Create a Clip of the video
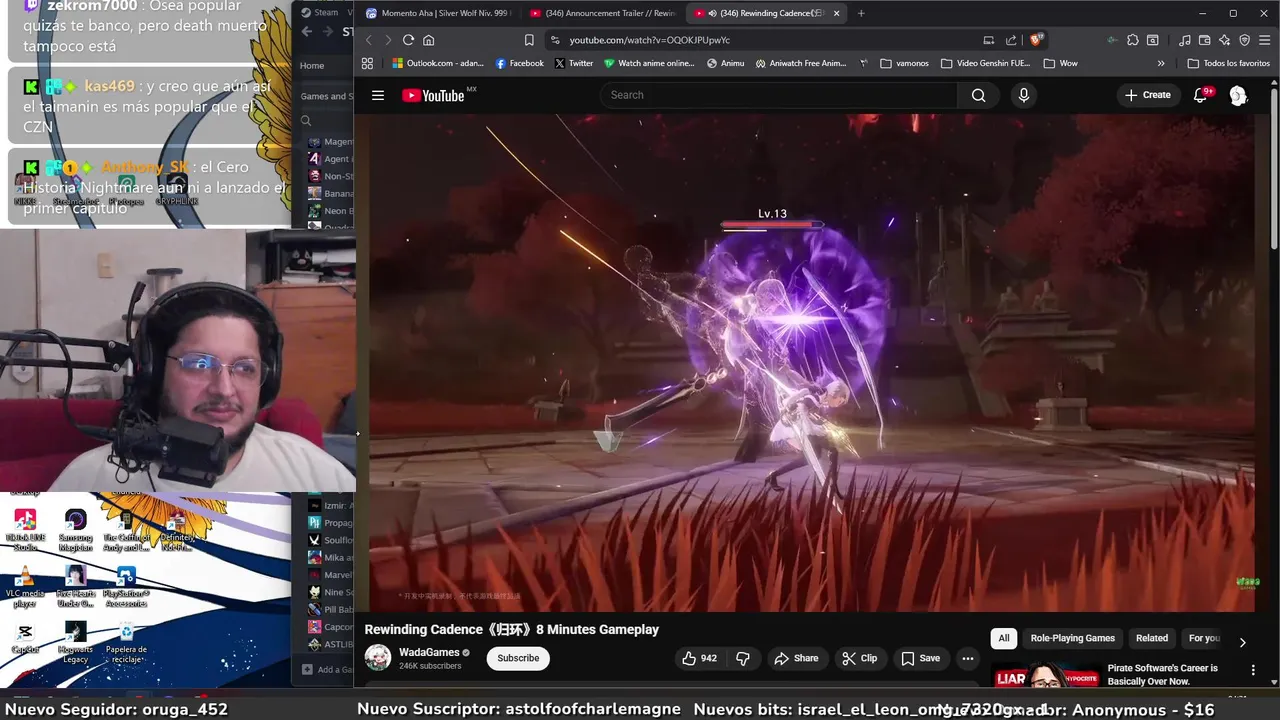The width and height of the screenshot is (1280, 720). (x=859, y=658)
